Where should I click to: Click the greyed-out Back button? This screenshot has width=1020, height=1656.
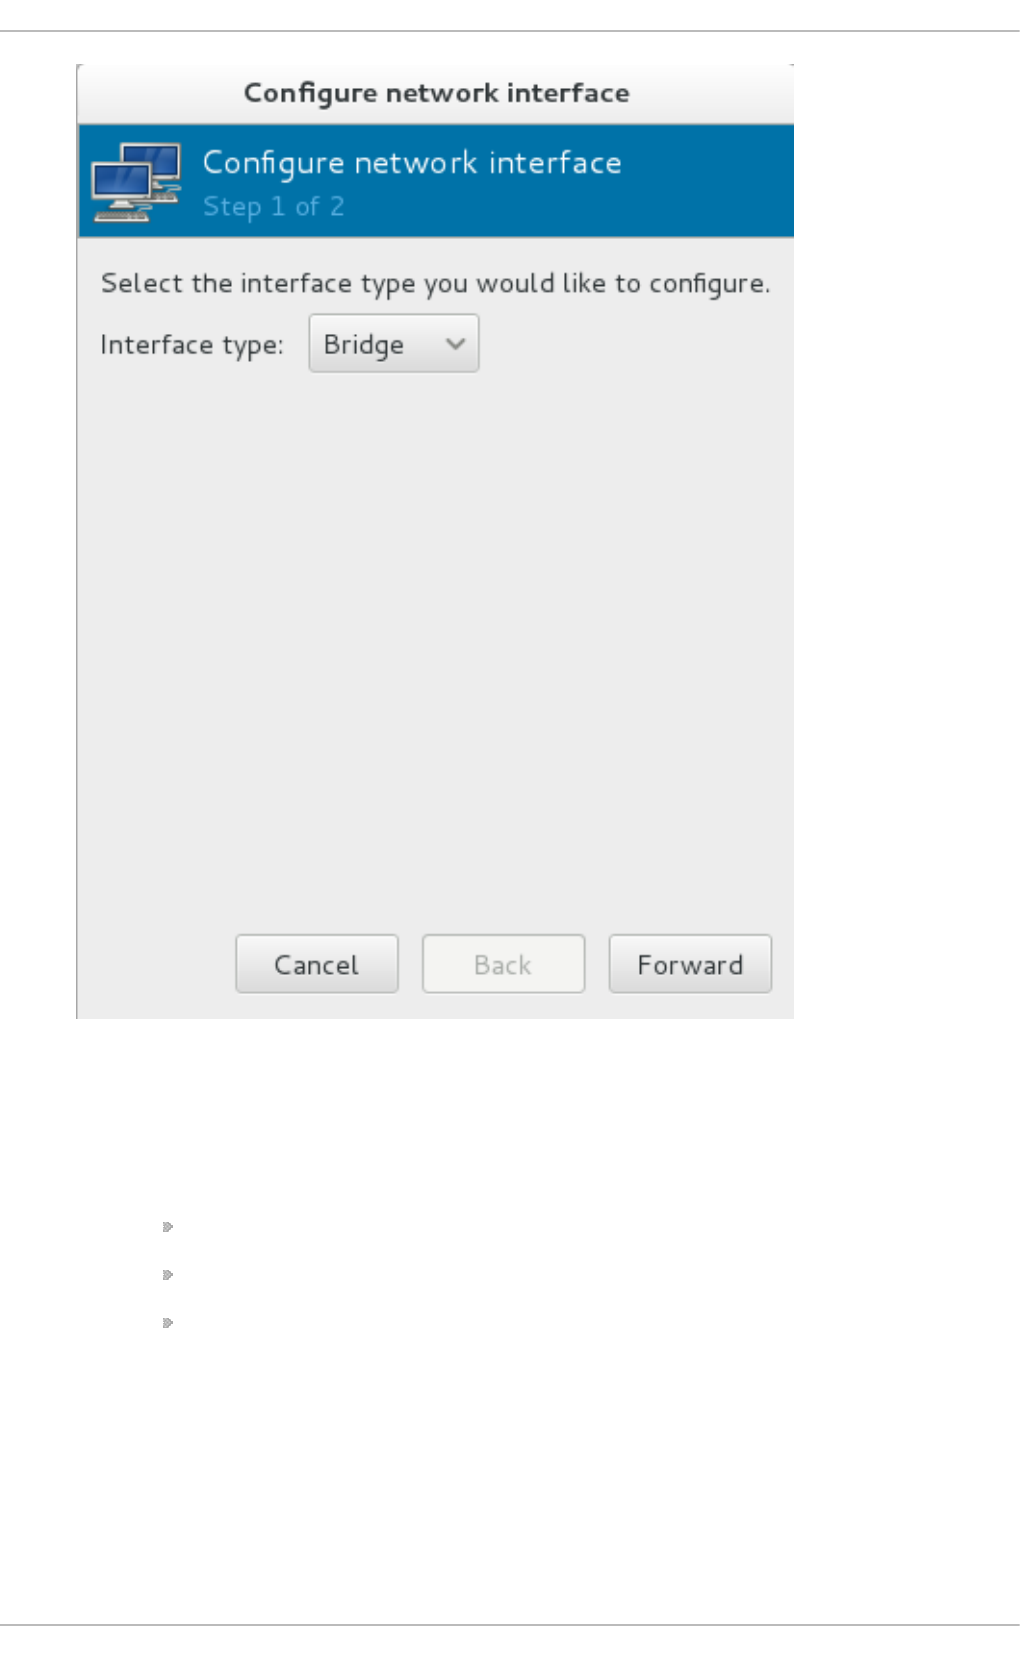tap(503, 964)
